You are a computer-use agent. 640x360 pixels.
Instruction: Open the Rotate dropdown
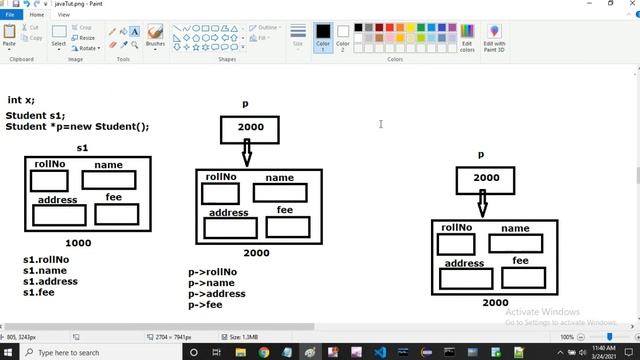(86, 48)
